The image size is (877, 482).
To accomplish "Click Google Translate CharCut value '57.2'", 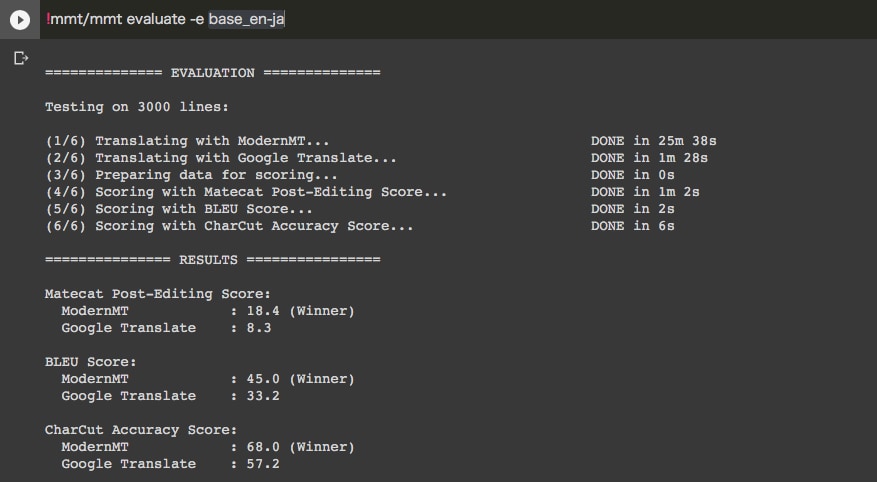I will tap(263, 464).
